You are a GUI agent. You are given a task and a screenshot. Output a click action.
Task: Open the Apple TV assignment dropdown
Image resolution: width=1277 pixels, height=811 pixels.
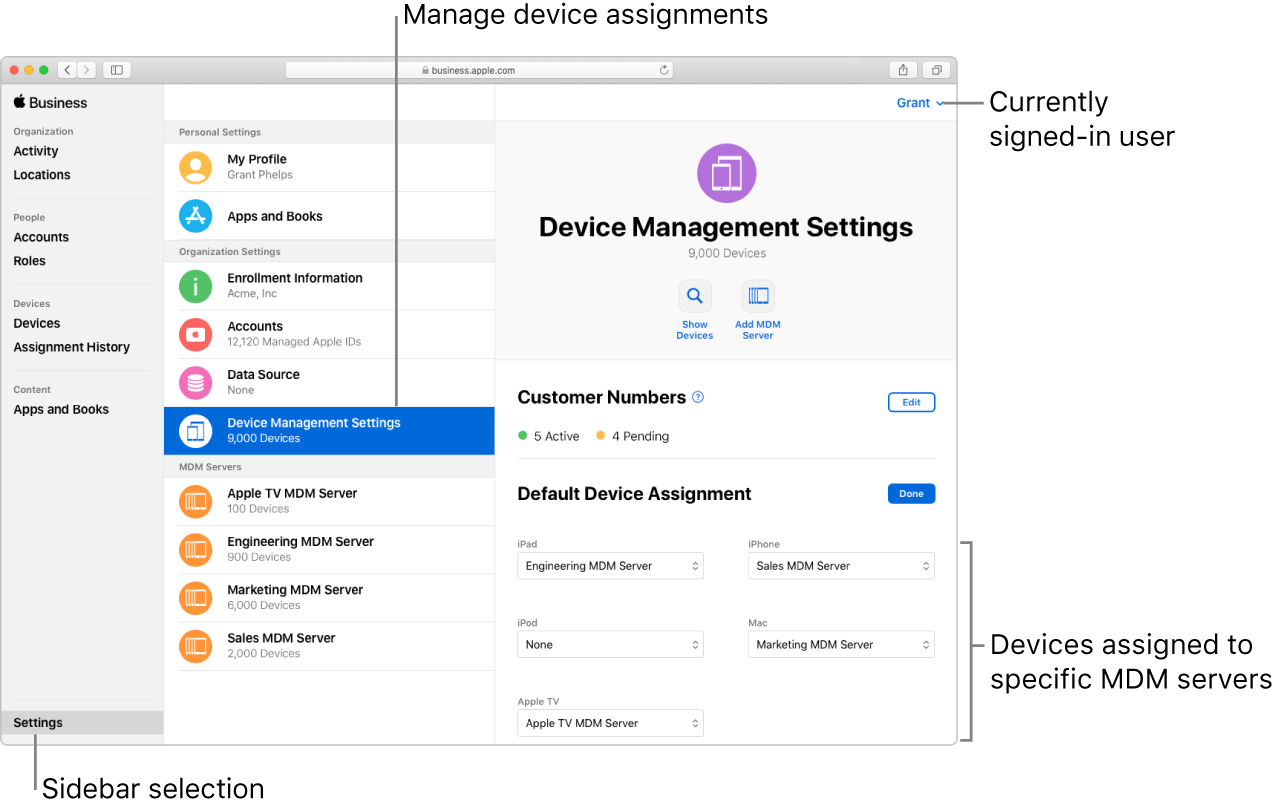pyautogui.click(x=610, y=722)
